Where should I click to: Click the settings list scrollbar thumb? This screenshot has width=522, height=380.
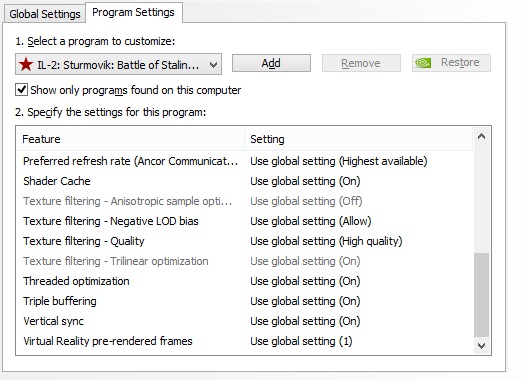481,295
